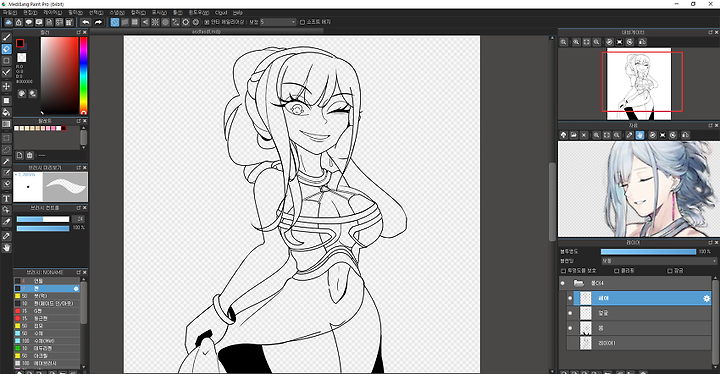Open the layer blend mode dropdown

tap(658, 261)
